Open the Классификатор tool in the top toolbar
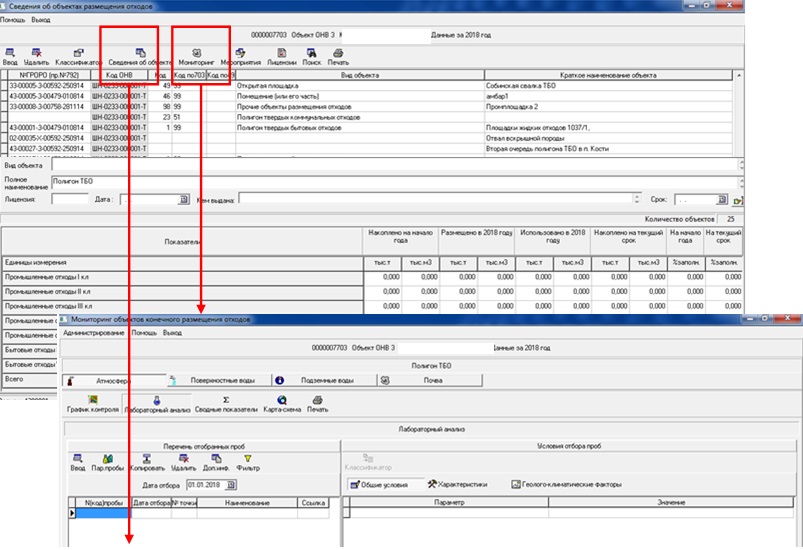 click(x=75, y=55)
